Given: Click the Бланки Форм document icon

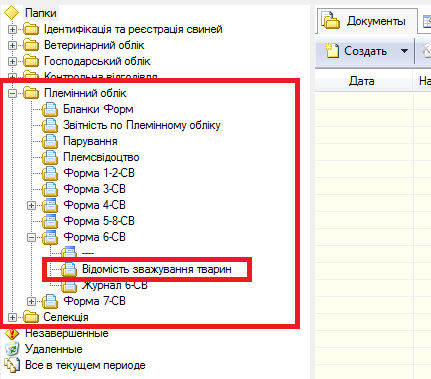Looking at the screenshot, I should pyautogui.click(x=50, y=109).
